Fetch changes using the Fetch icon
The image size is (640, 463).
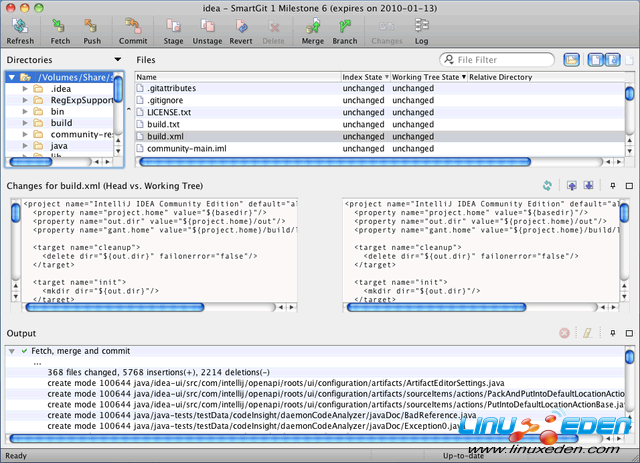click(x=59, y=26)
